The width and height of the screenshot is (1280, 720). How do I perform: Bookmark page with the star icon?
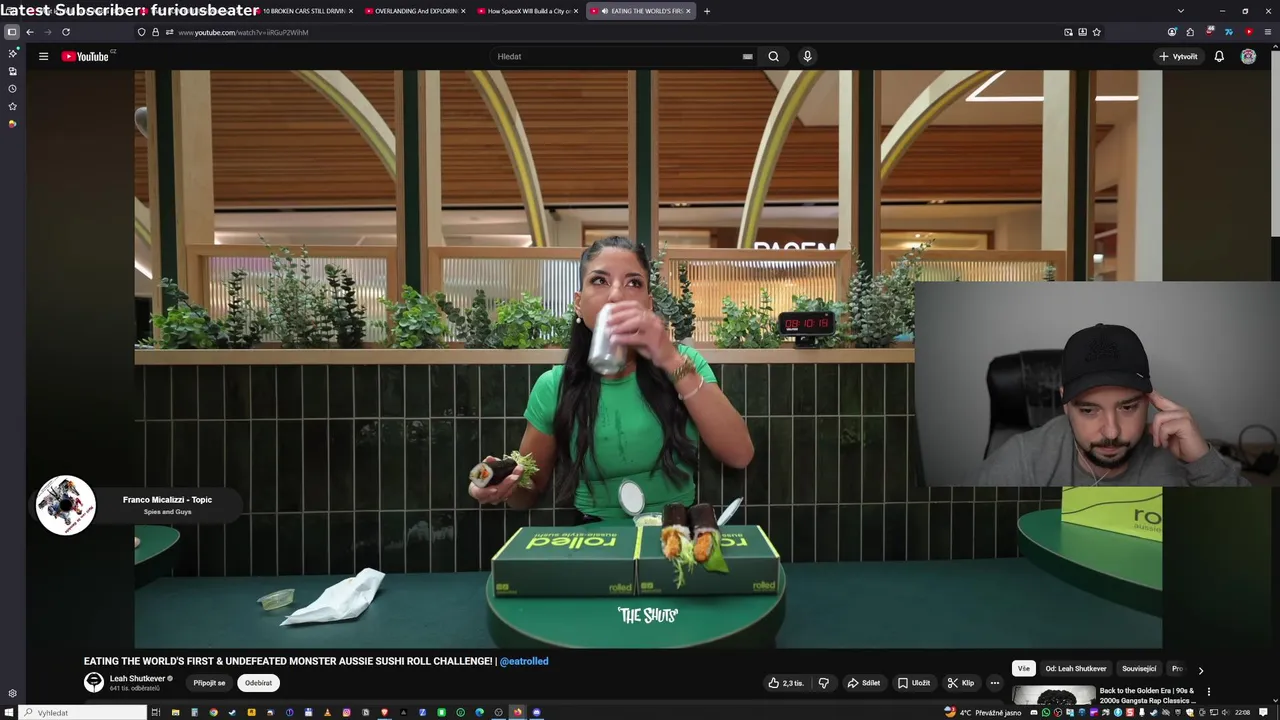[x=1096, y=32]
